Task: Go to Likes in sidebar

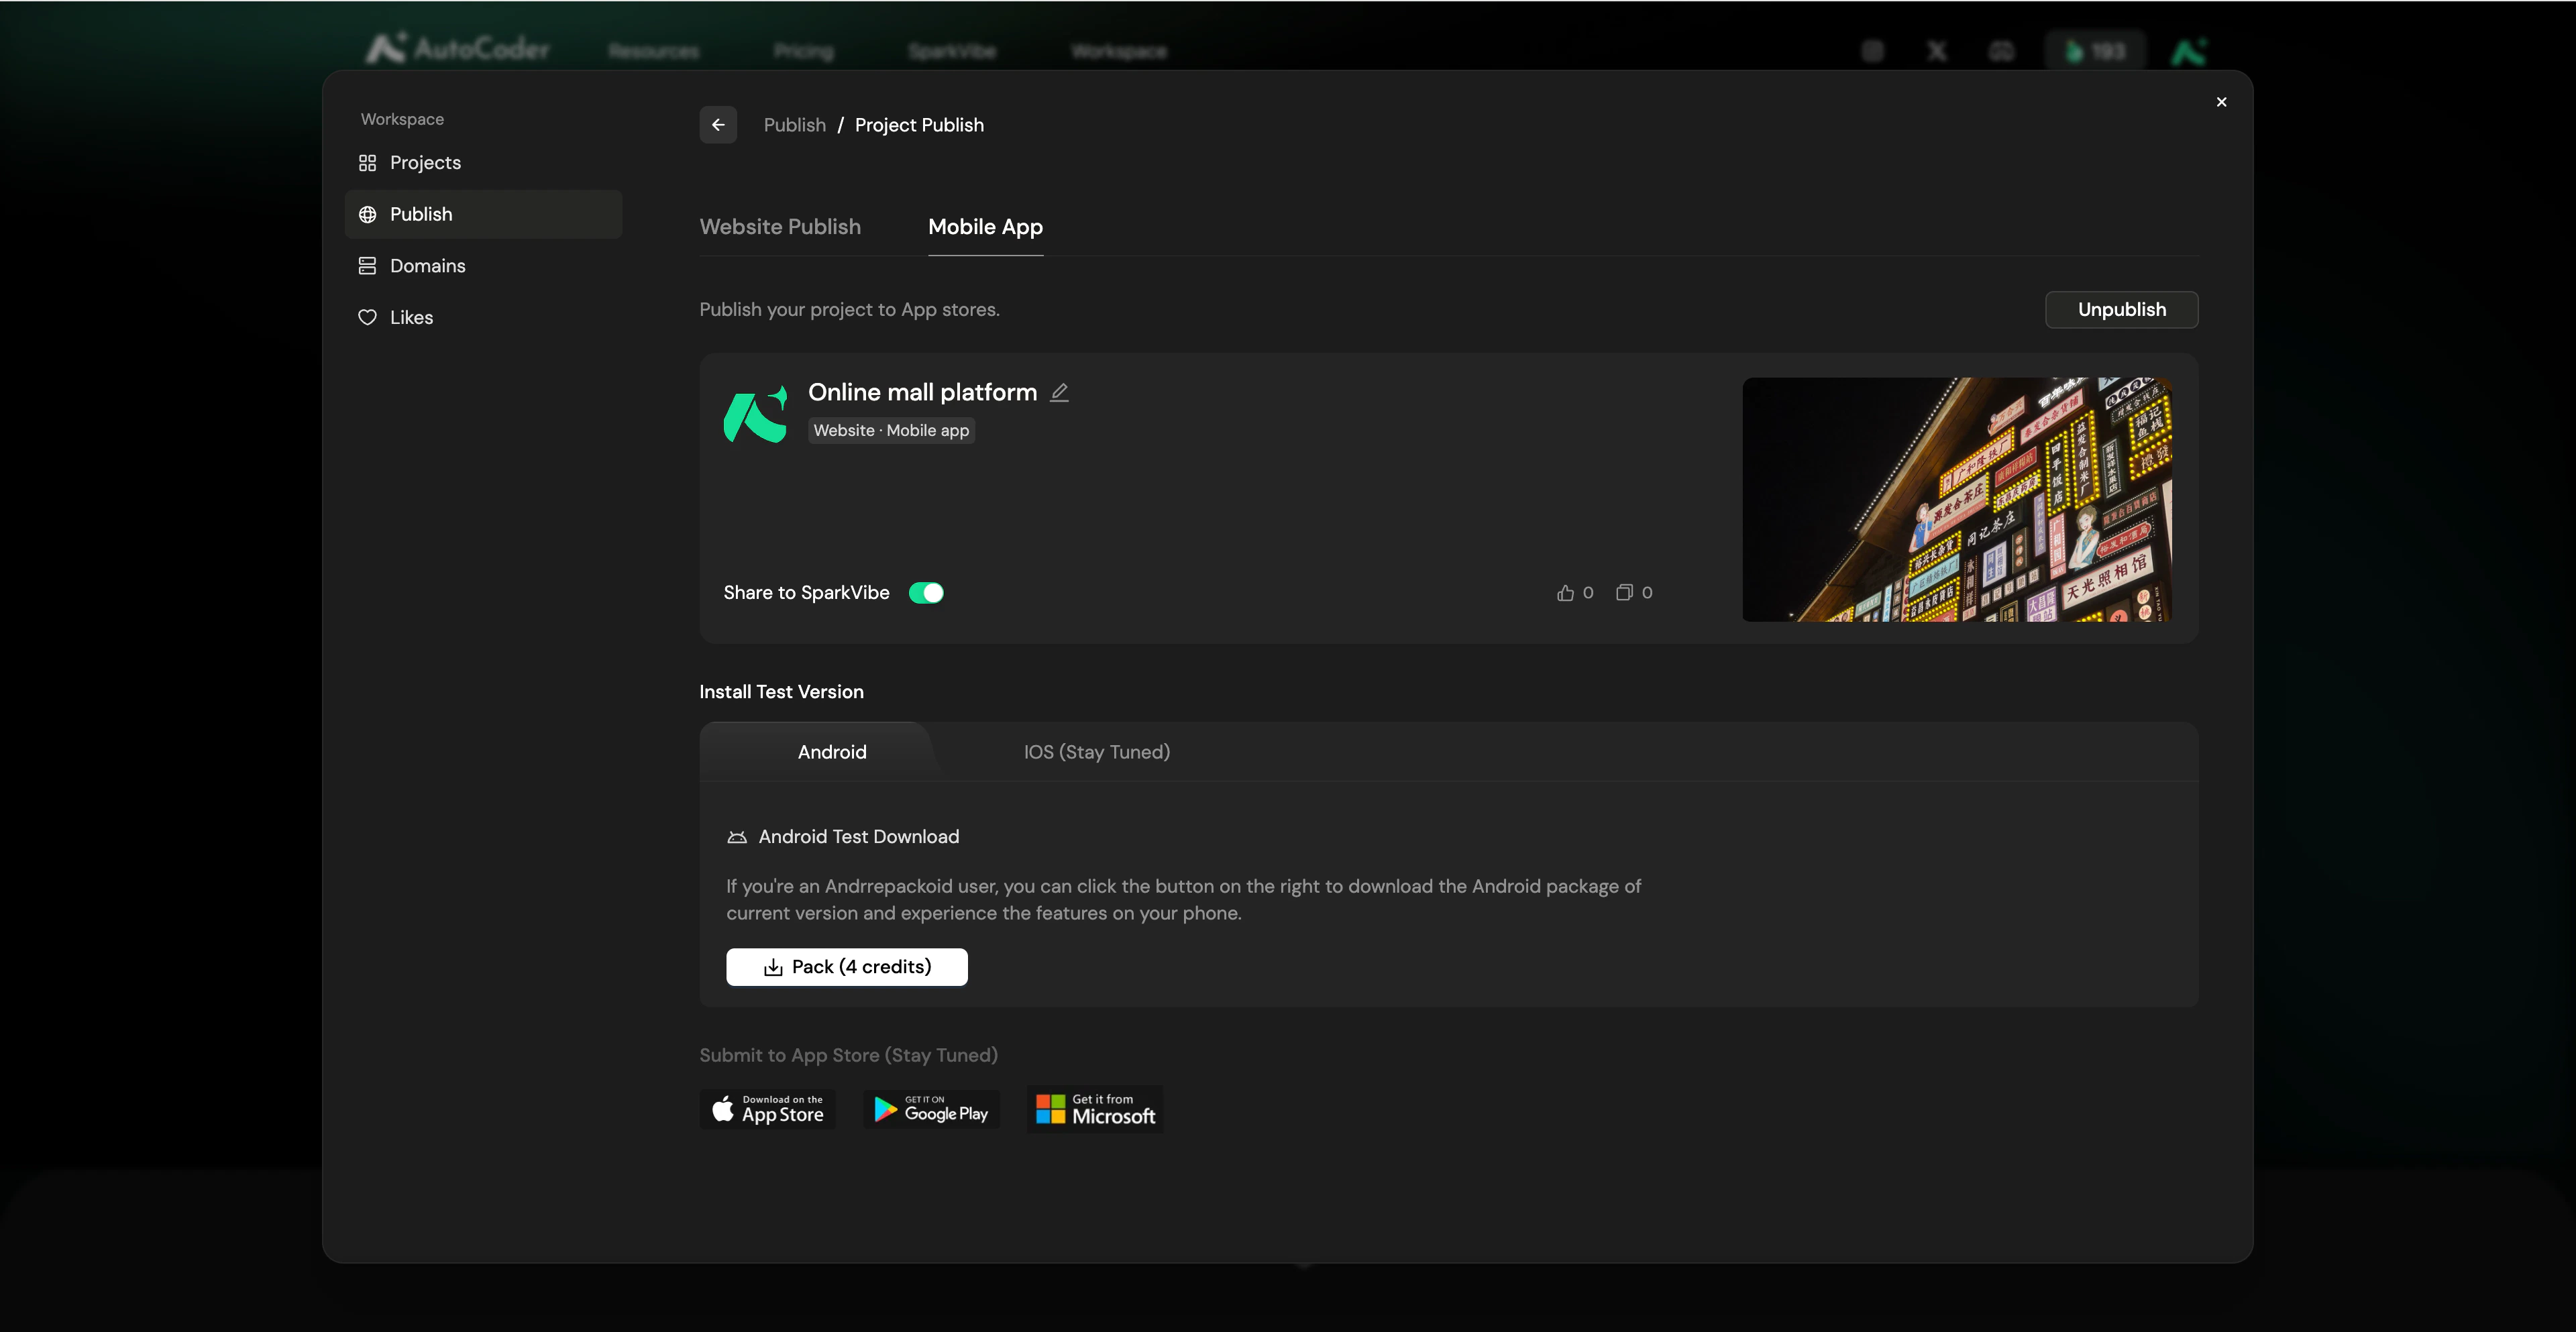Action: coord(411,318)
